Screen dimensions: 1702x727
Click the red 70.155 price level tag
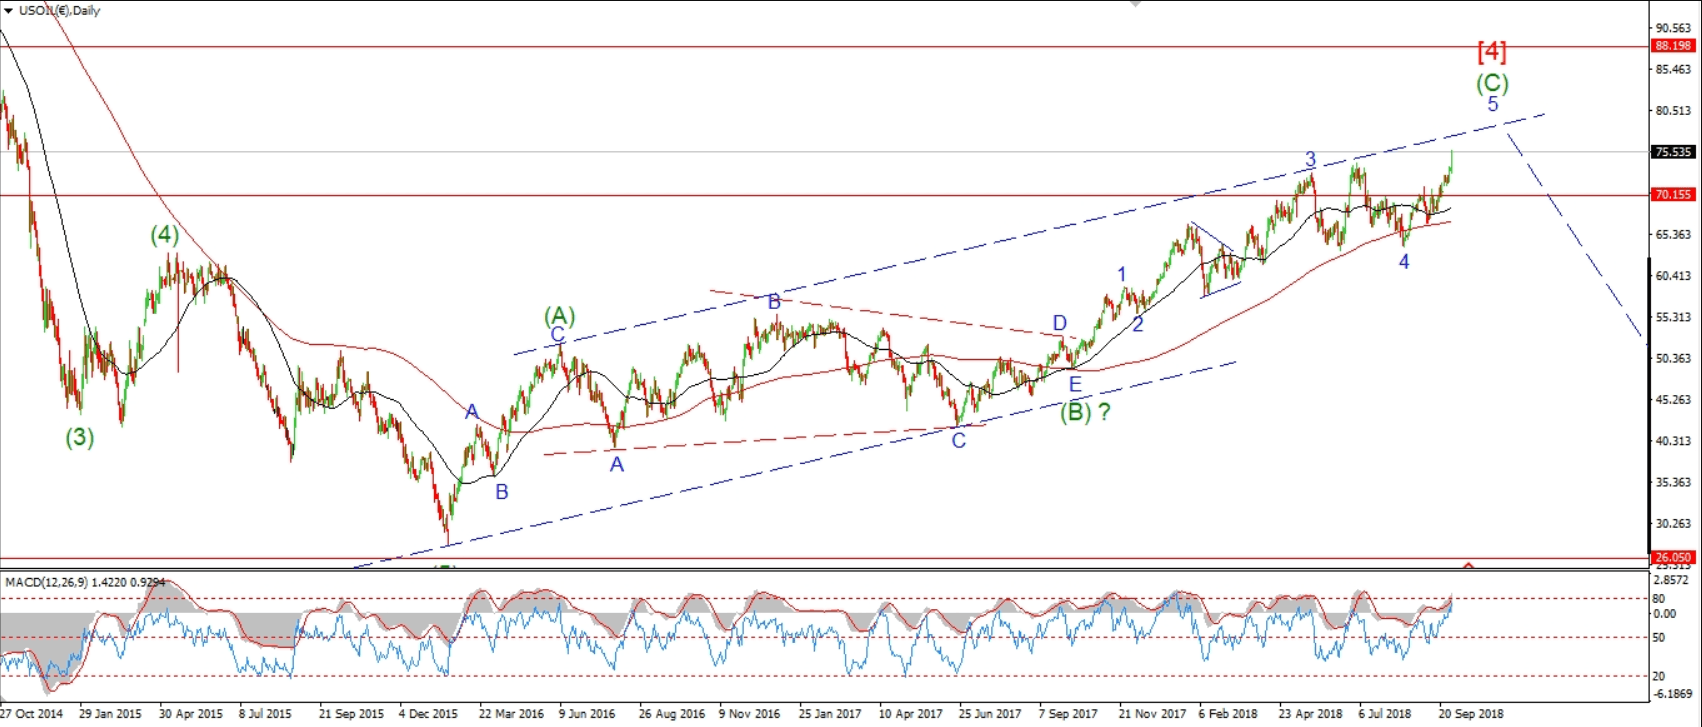[x=1673, y=195]
